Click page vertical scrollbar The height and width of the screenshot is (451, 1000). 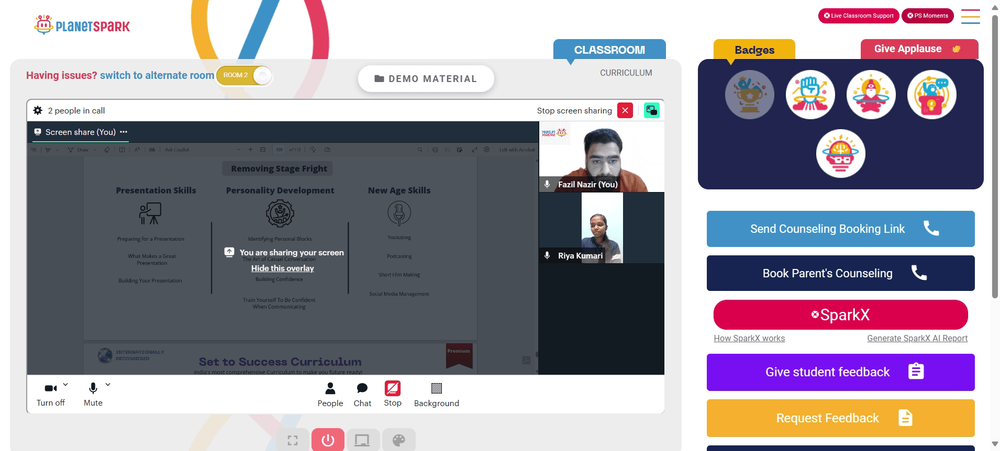pos(996,156)
